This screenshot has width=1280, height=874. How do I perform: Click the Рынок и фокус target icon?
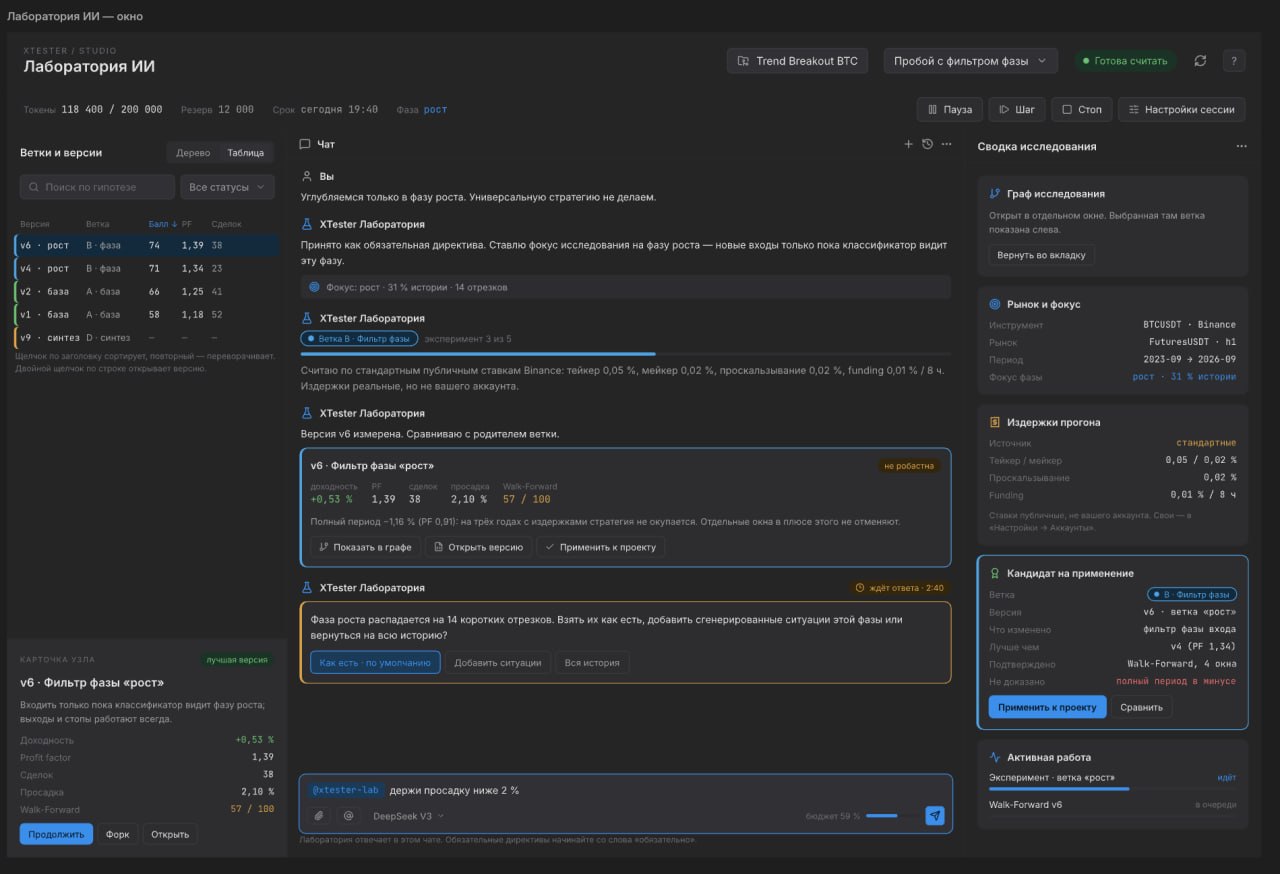[994, 304]
